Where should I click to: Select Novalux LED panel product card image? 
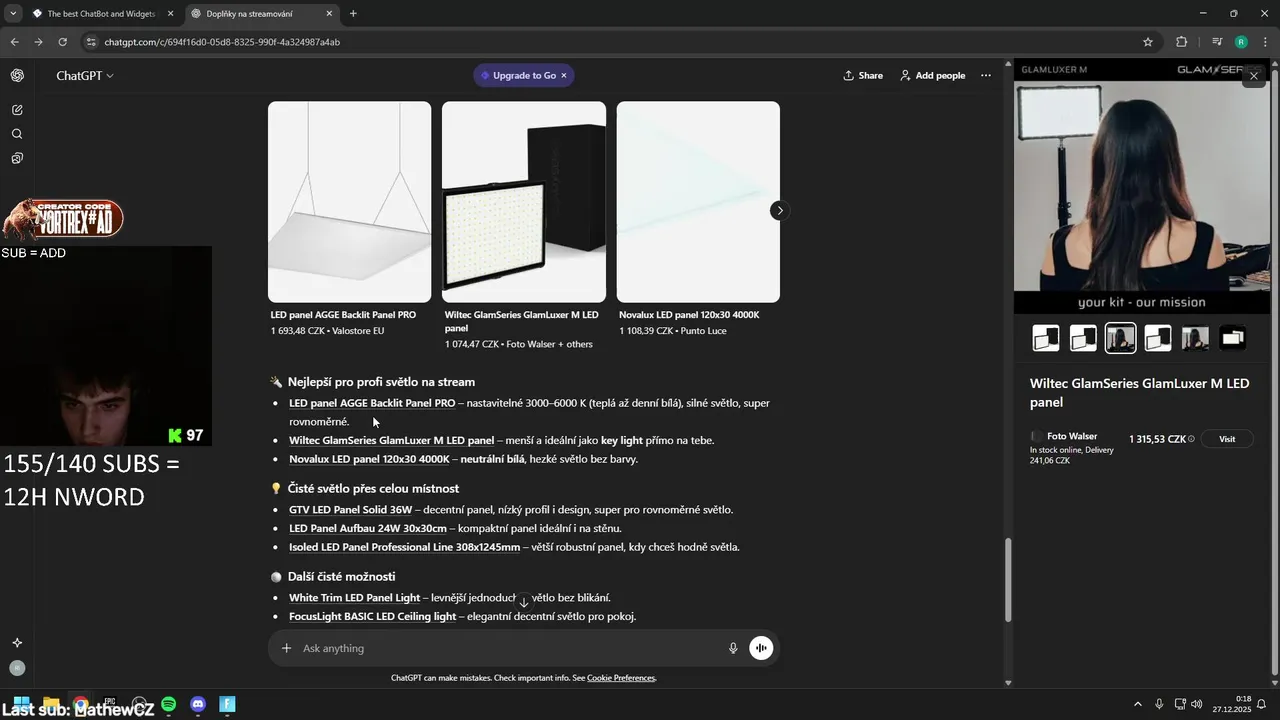pos(698,202)
